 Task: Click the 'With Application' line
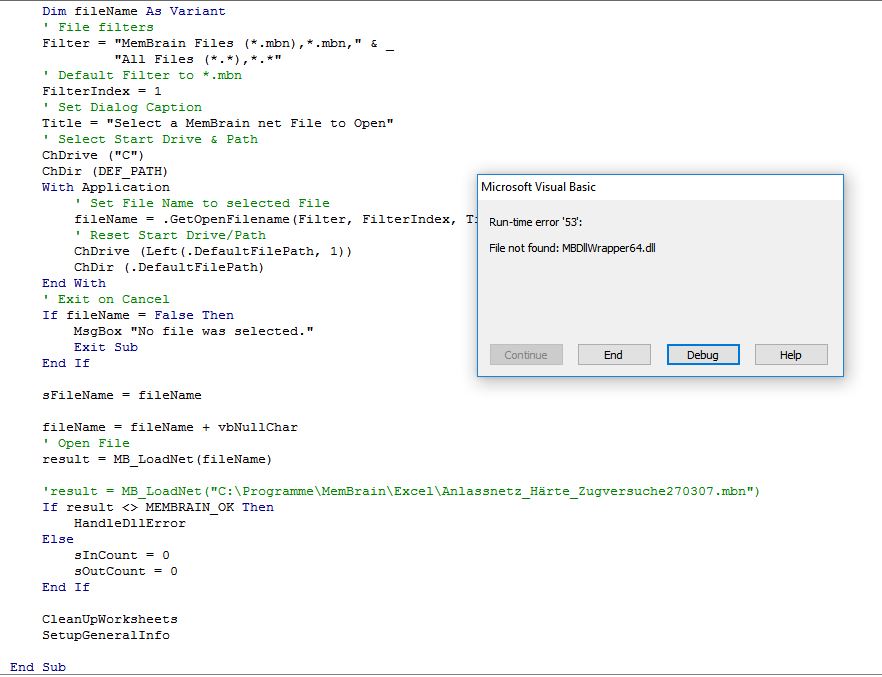106,187
